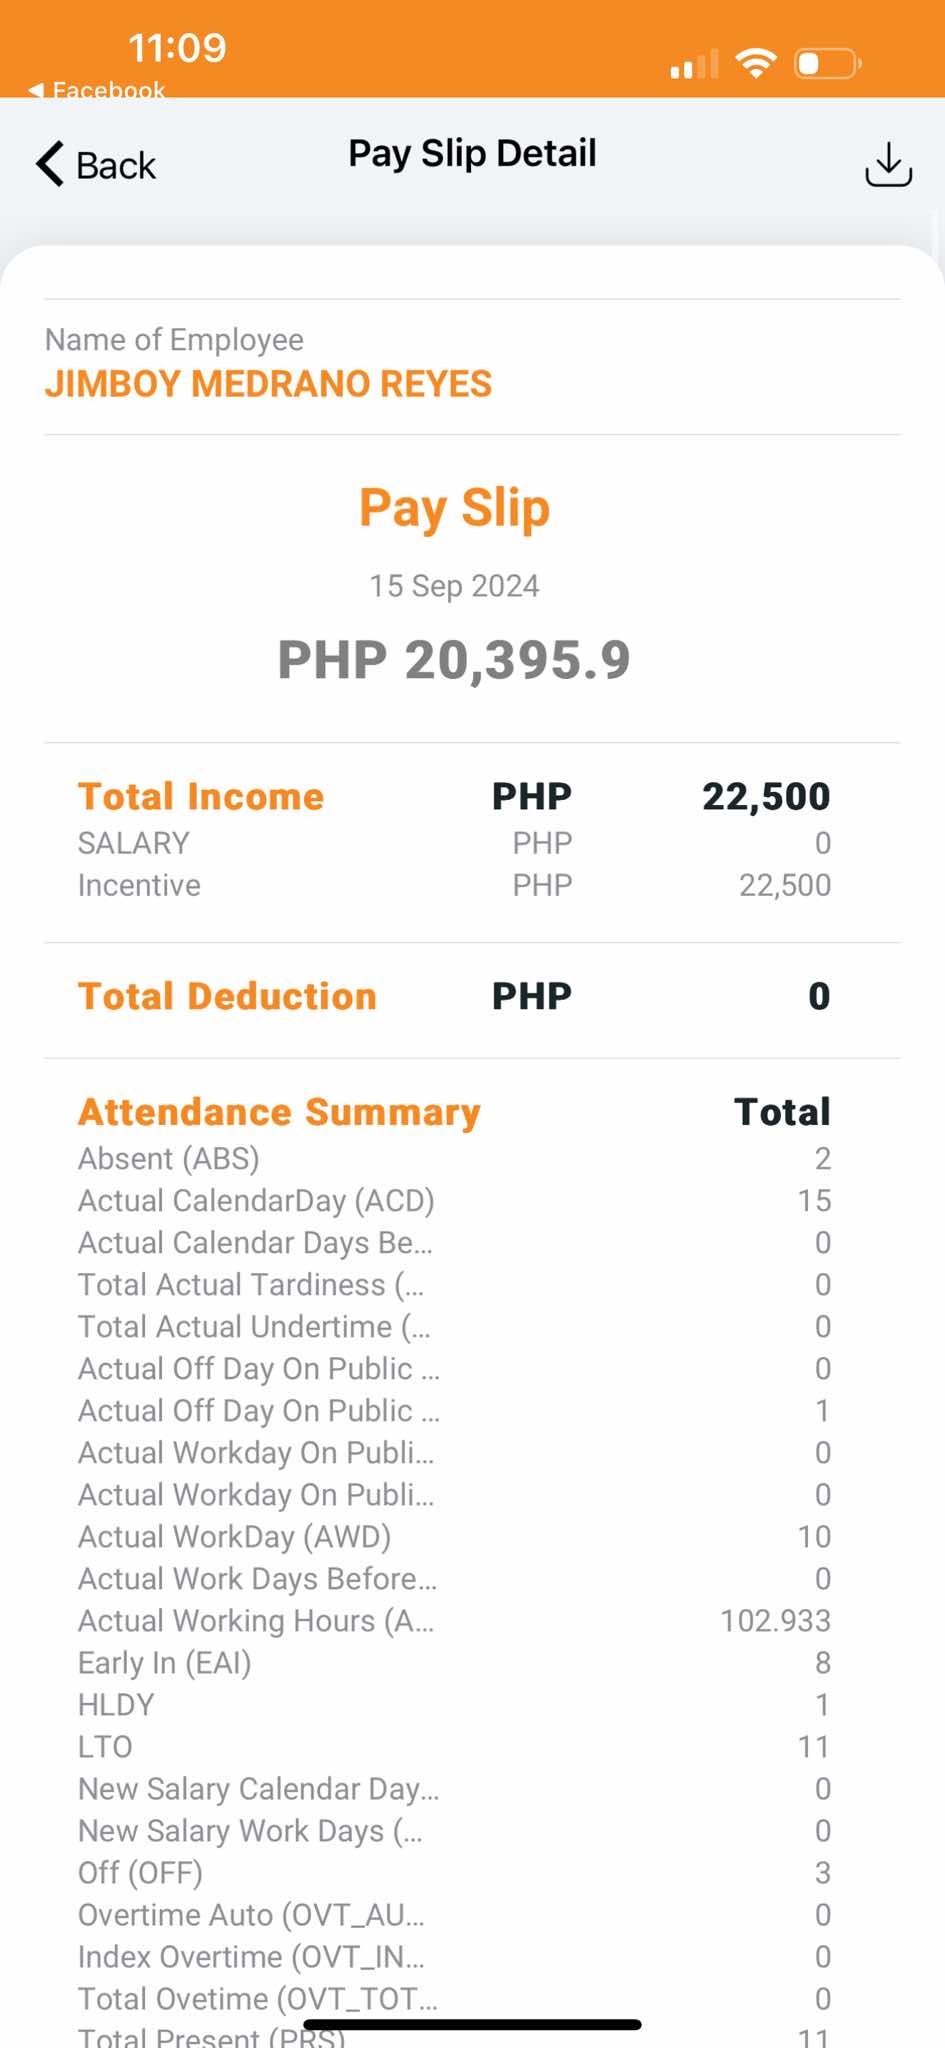Tap the Pay Slip Detail title
The width and height of the screenshot is (945, 2048).
tap(472, 154)
